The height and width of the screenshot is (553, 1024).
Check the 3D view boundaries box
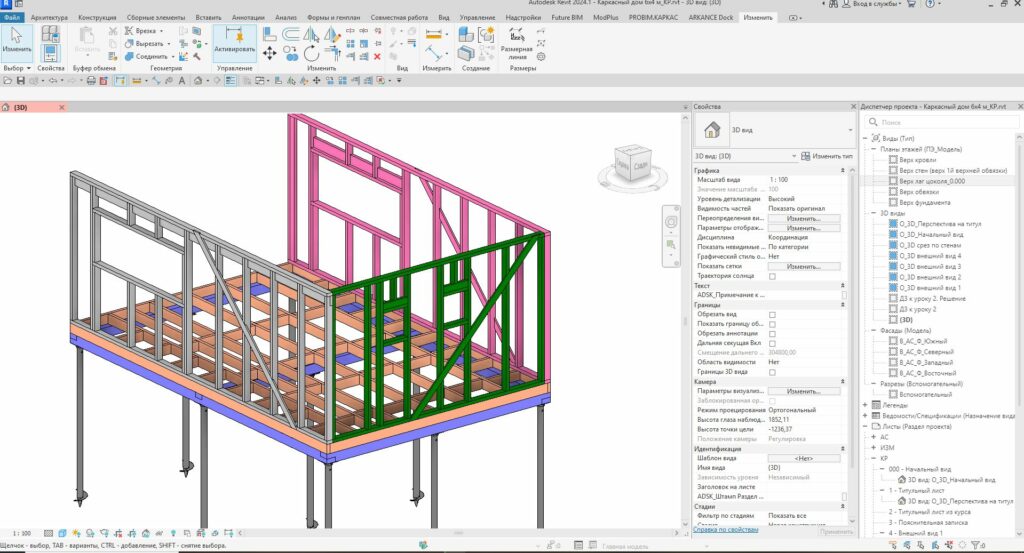772,372
